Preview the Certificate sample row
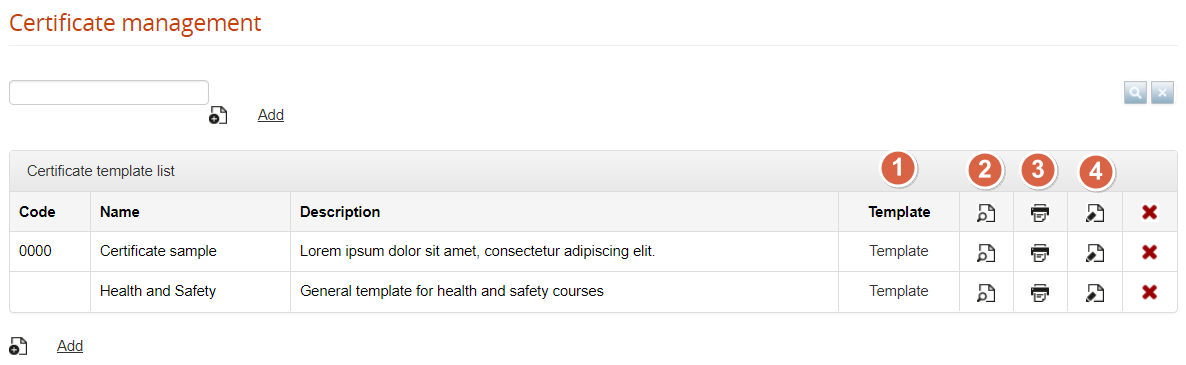1186x365 pixels. tap(986, 252)
